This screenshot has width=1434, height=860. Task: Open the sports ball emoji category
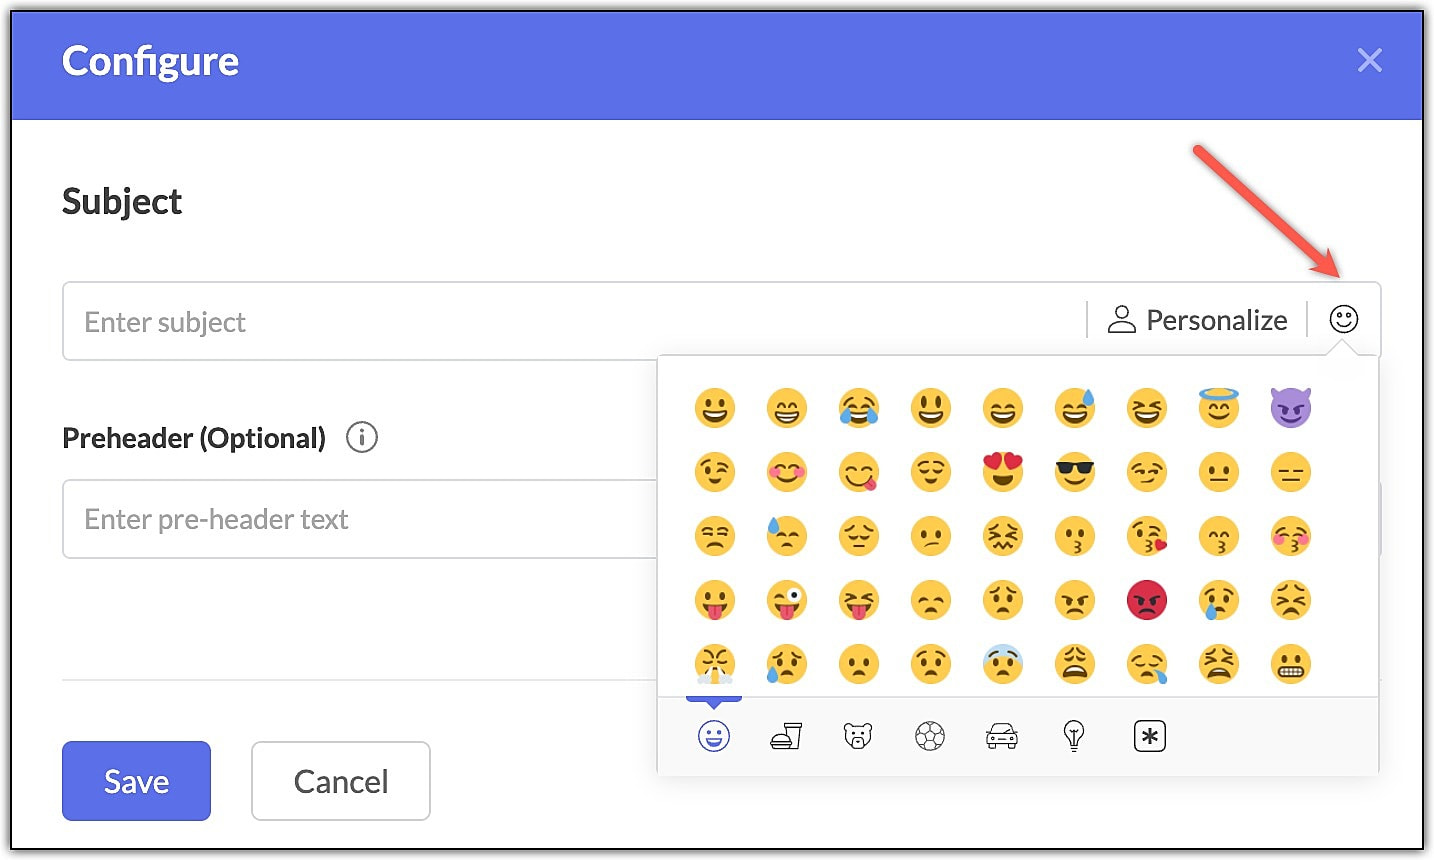(x=930, y=737)
